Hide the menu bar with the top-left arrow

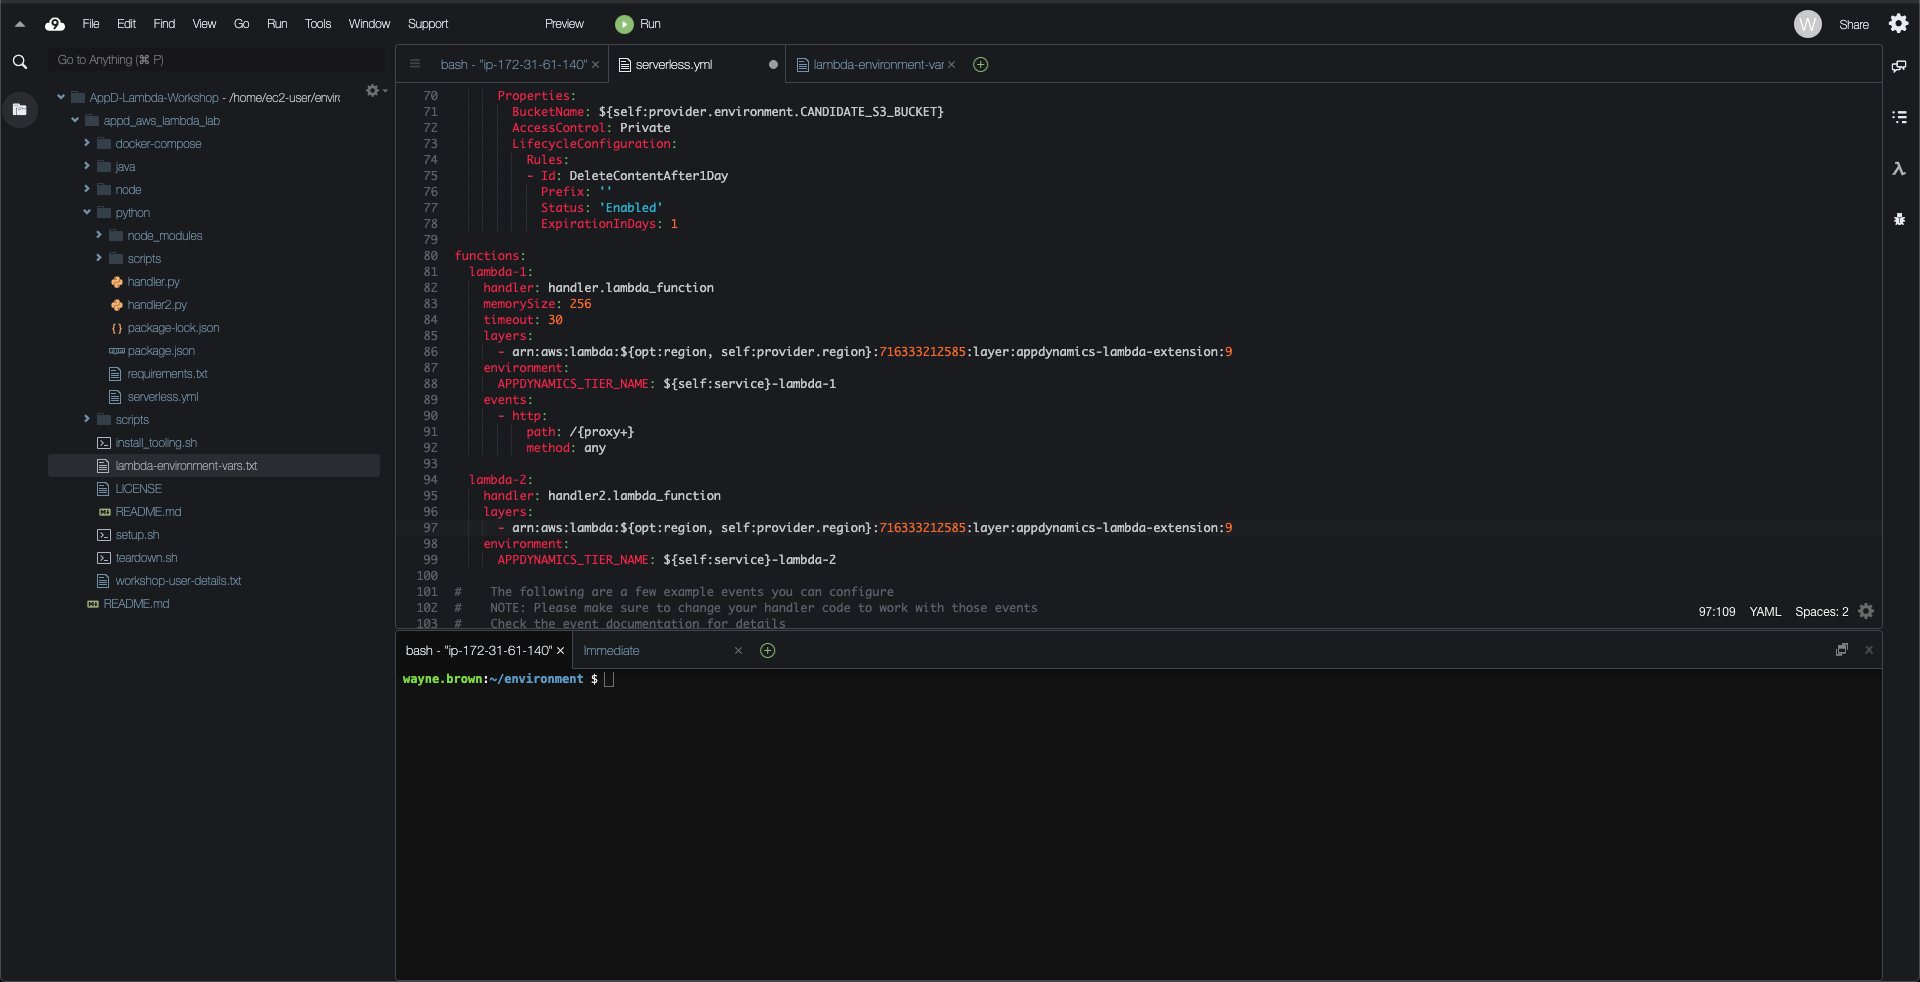pyautogui.click(x=20, y=24)
